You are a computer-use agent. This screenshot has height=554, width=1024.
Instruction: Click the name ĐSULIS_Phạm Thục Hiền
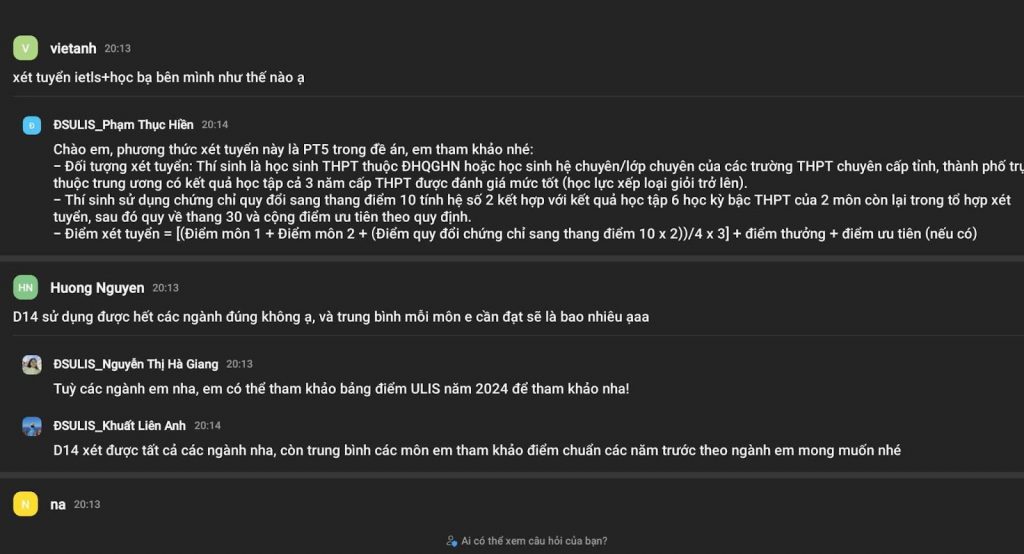point(123,125)
